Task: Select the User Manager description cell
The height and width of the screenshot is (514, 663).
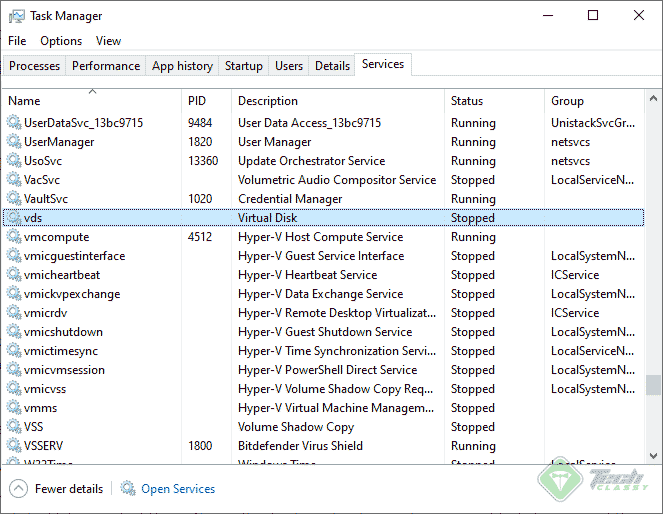Action: [274, 142]
